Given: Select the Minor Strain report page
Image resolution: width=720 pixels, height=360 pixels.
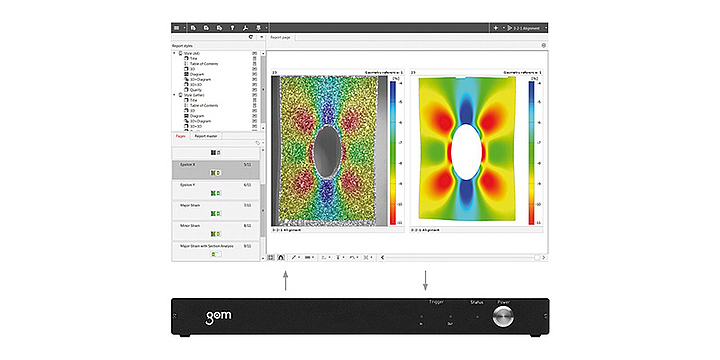Looking at the screenshot, I should point(216,230).
